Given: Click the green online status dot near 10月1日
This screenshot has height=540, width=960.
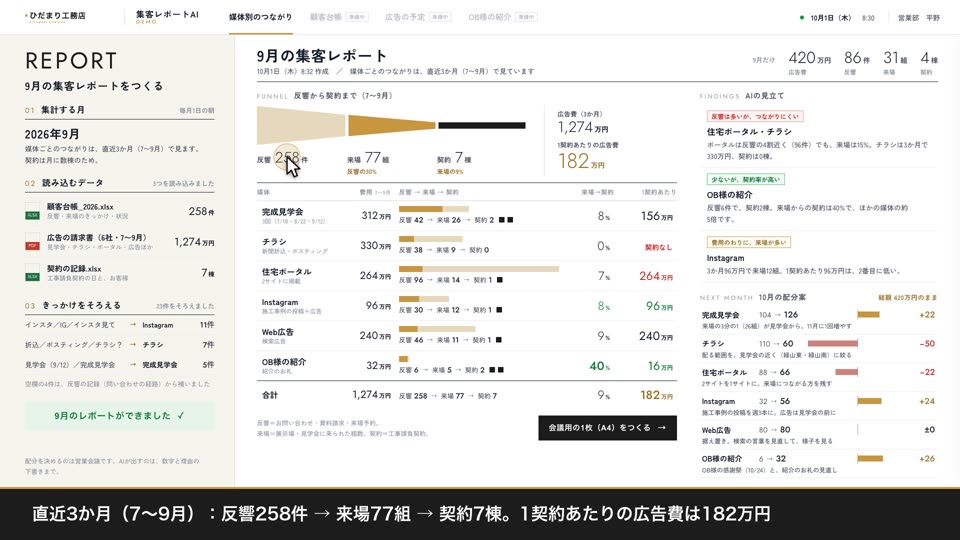Looking at the screenshot, I should click(801, 18).
